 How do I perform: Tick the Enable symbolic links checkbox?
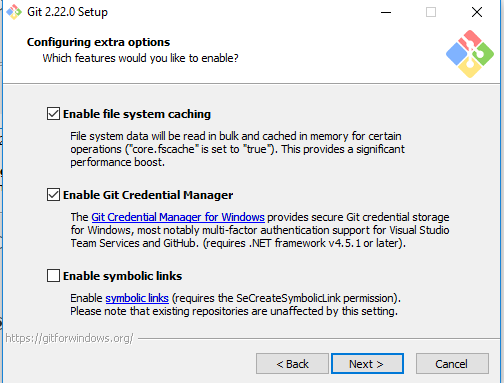53,276
